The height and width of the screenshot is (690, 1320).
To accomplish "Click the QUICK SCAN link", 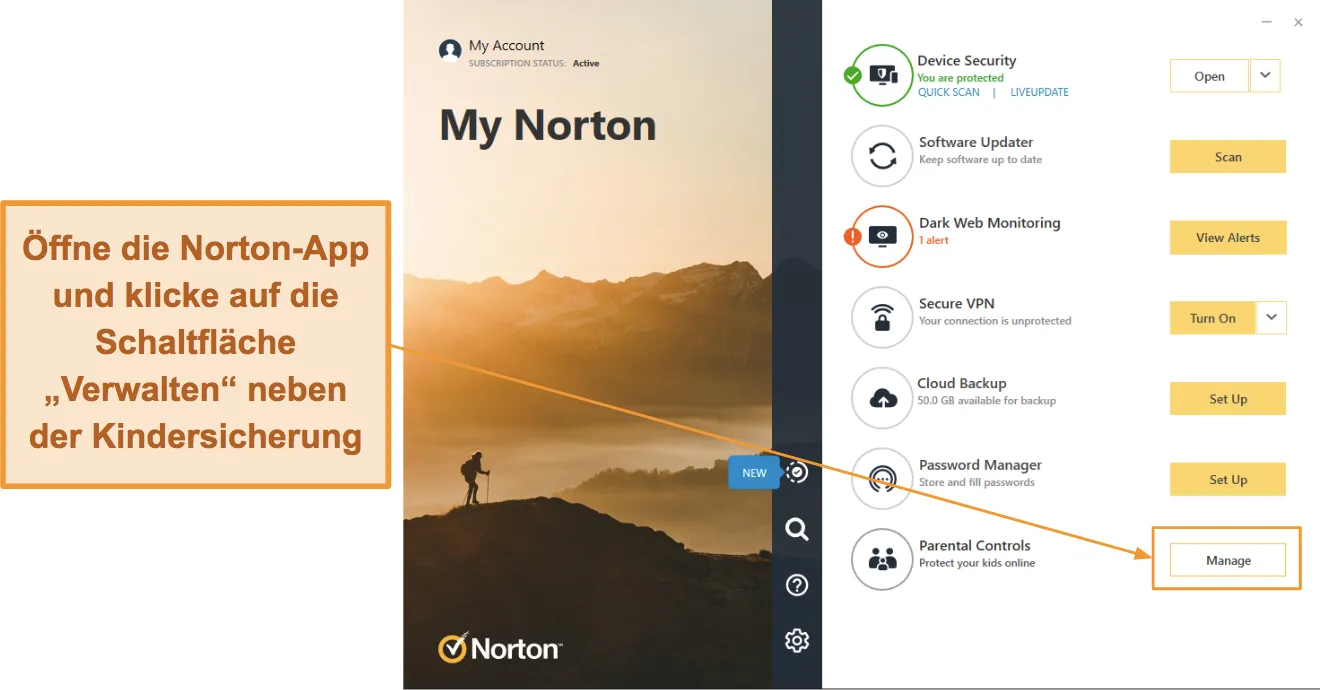I will click(x=949, y=92).
